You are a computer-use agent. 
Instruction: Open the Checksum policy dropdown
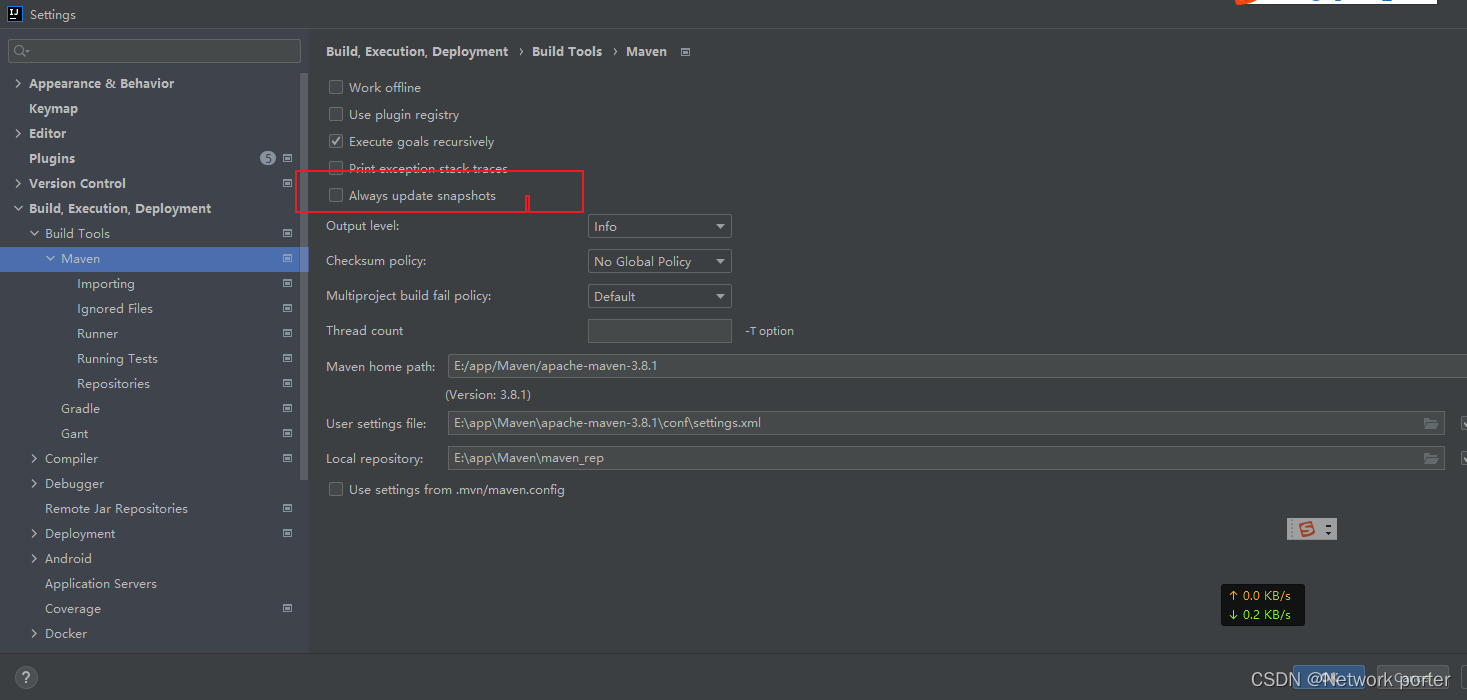(x=660, y=262)
